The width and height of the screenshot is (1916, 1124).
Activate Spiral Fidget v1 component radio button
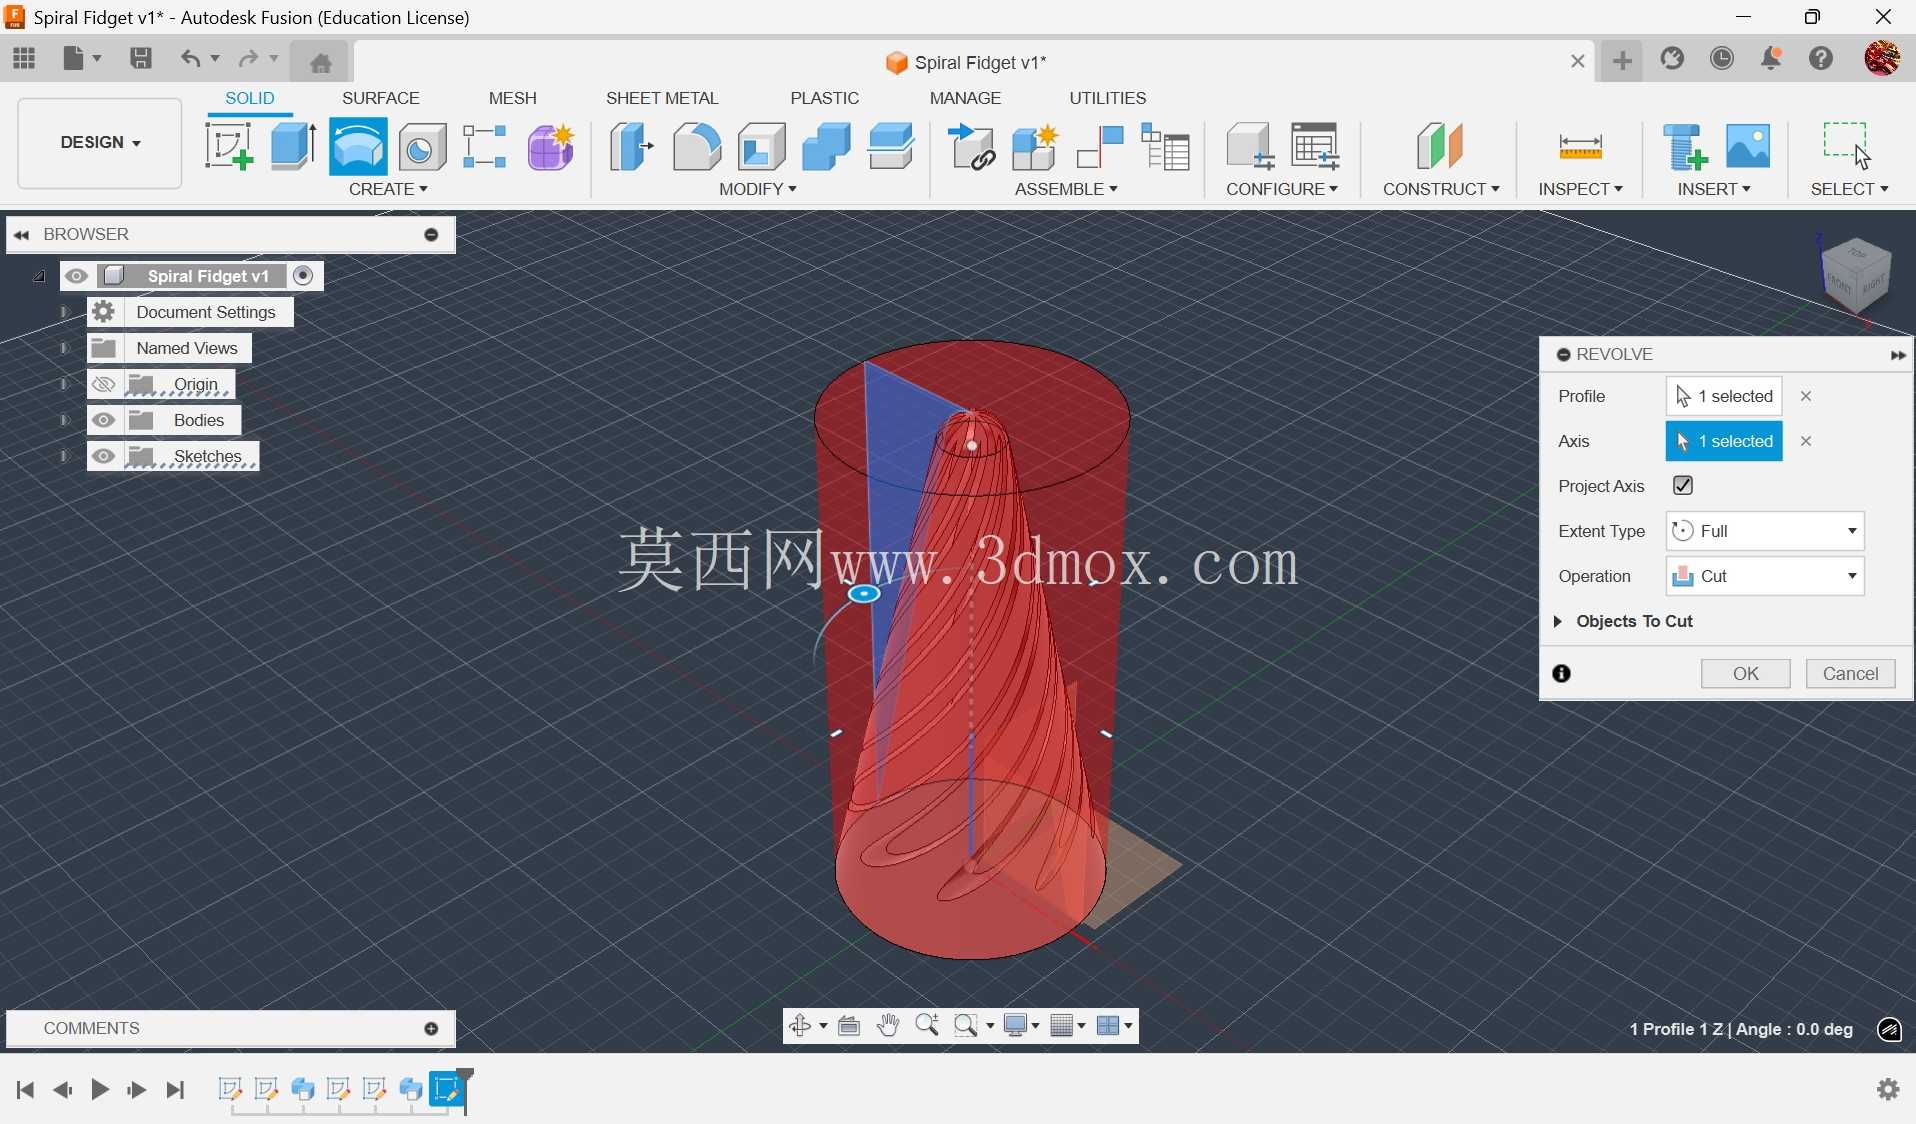pos(303,276)
